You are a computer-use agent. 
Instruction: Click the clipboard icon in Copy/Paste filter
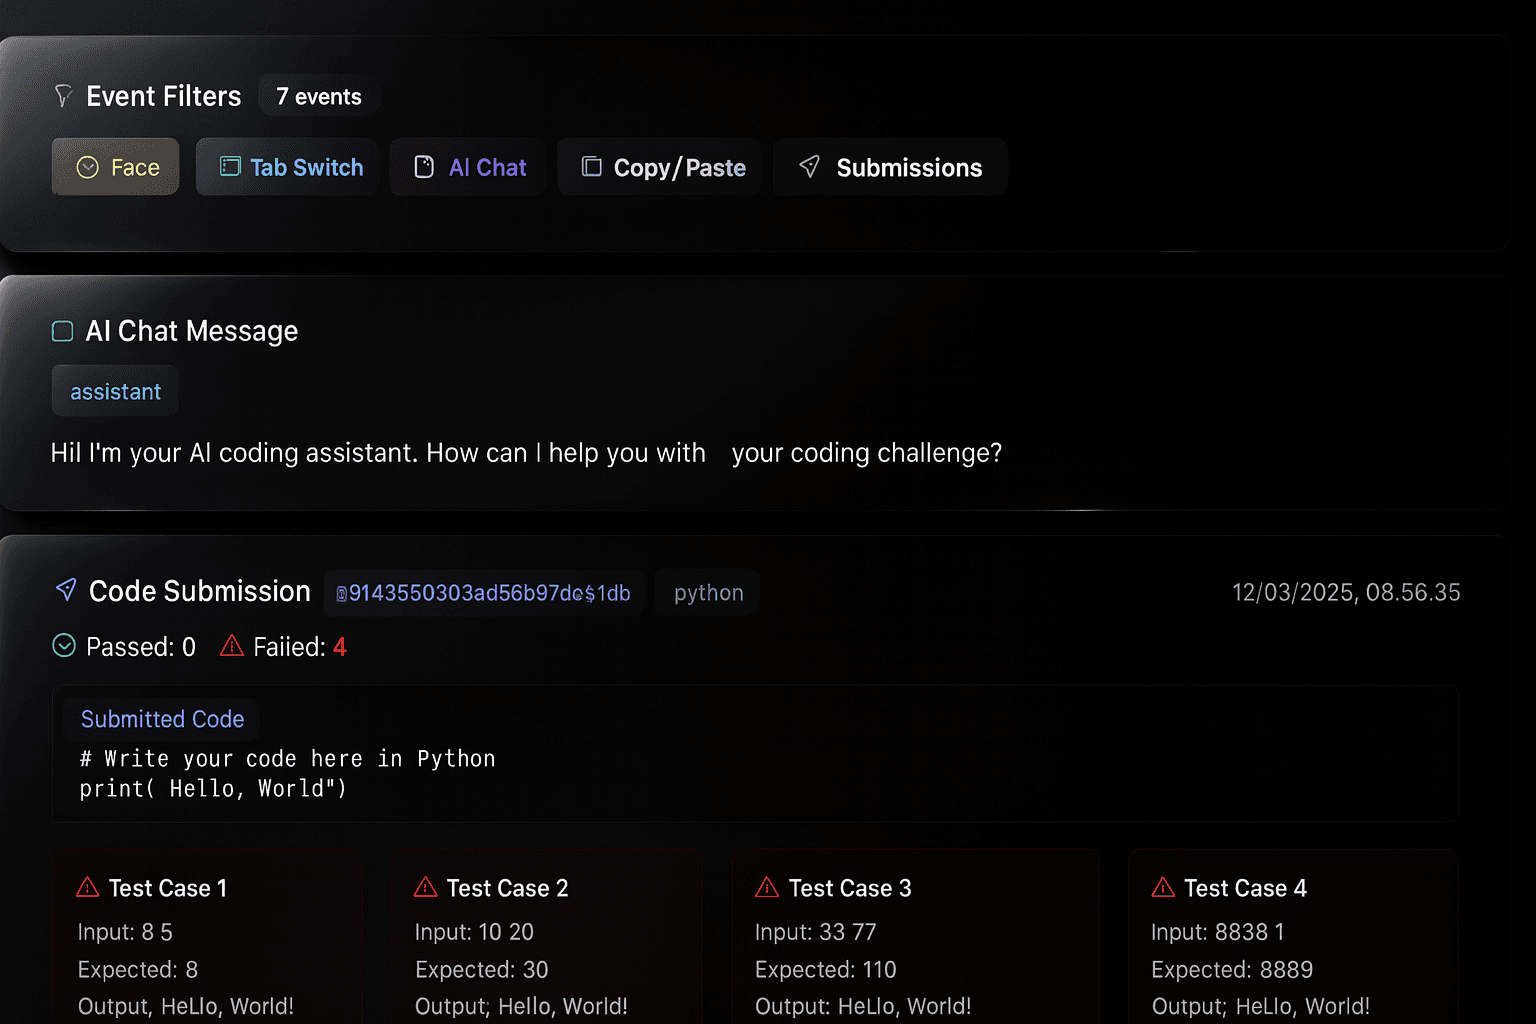pos(592,167)
